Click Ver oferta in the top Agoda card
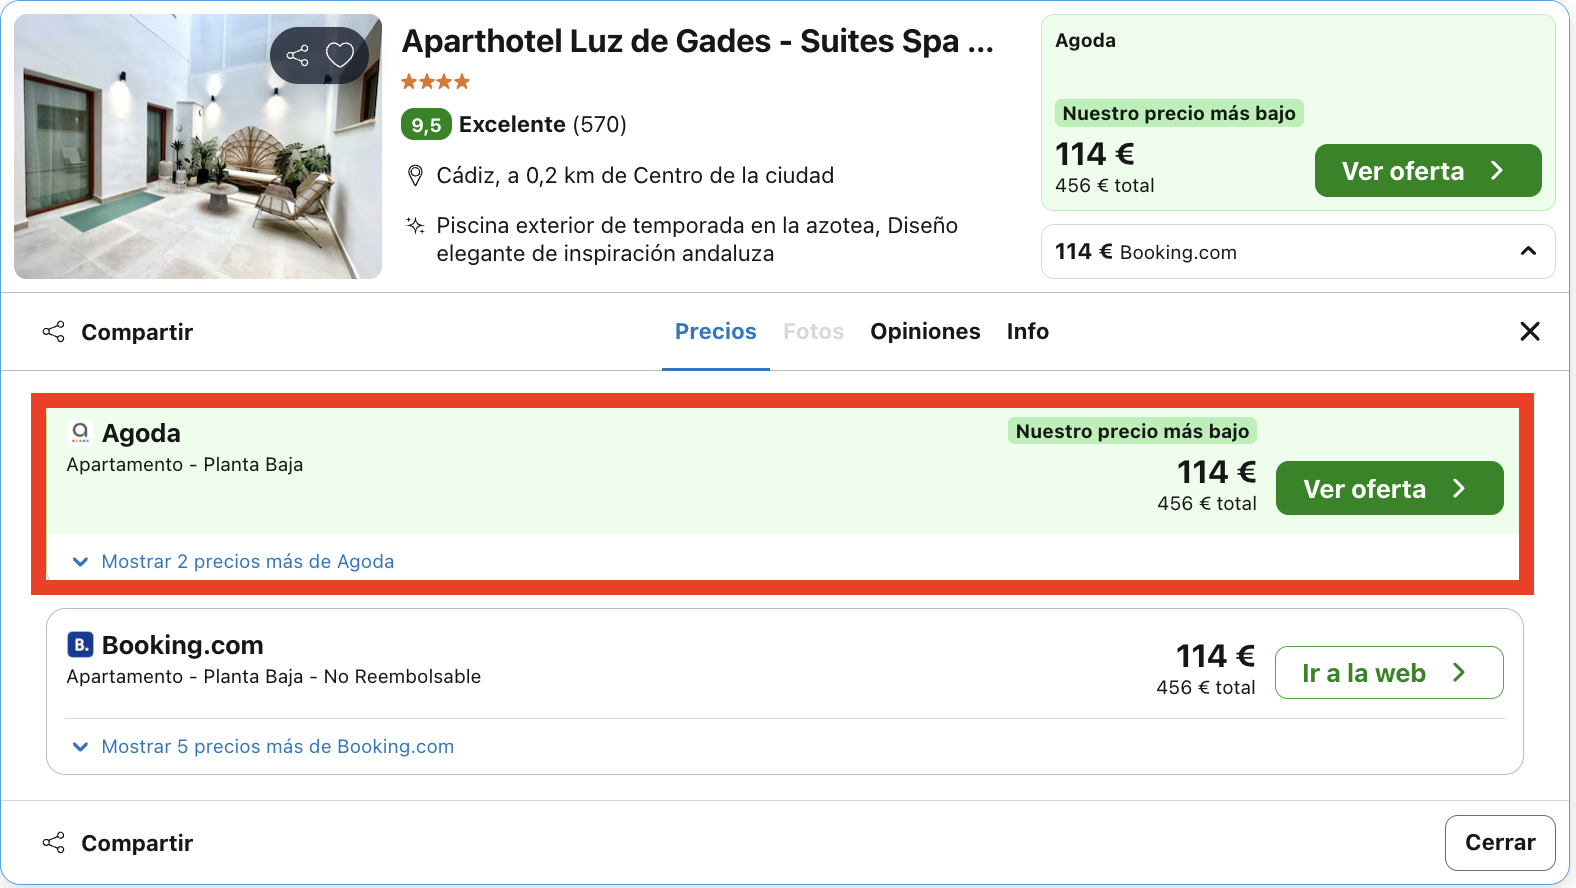The image size is (1576, 888). [x=1428, y=171]
